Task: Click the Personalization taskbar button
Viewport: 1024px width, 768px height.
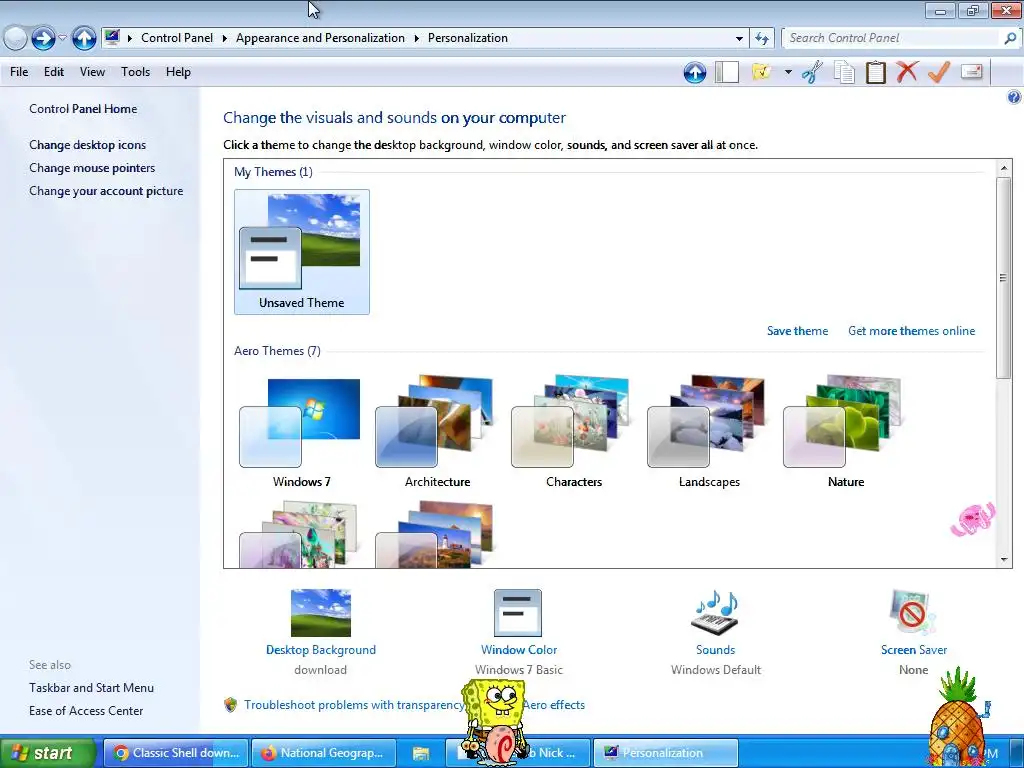Action: 666,753
